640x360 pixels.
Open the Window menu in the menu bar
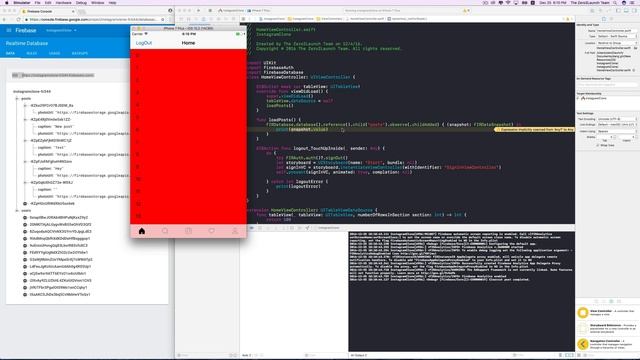(x=98, y=2)
